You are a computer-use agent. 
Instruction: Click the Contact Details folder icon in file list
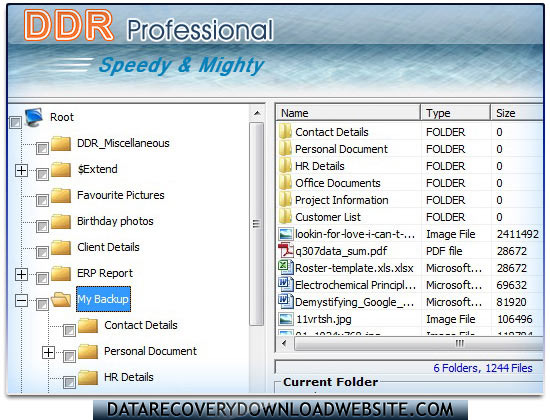click(286, 132)
